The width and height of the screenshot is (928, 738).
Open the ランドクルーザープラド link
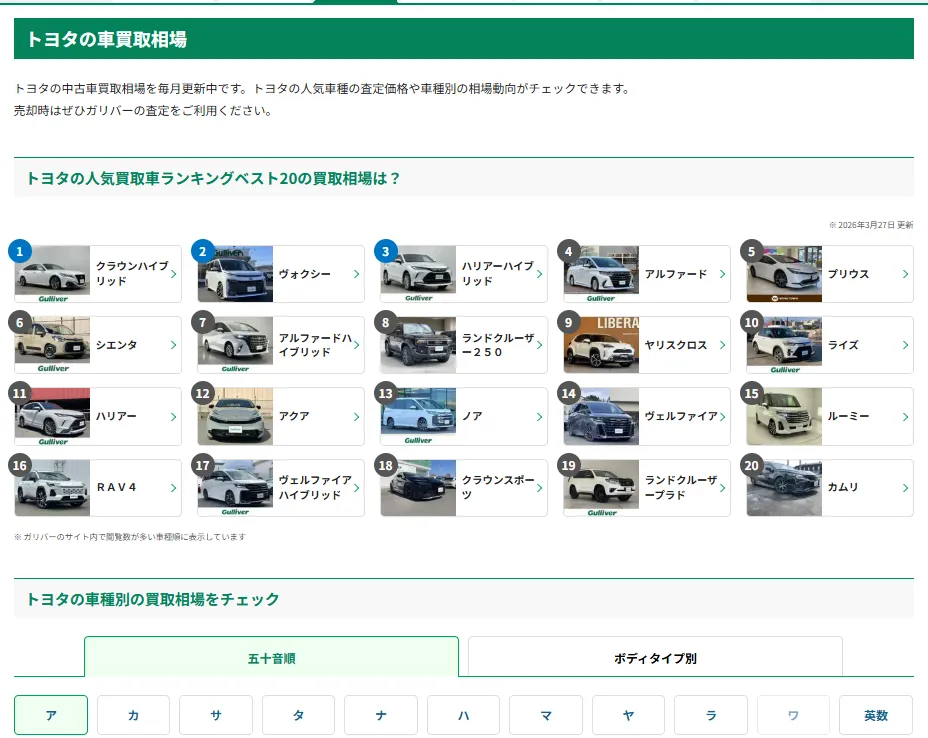coord(681,488)
